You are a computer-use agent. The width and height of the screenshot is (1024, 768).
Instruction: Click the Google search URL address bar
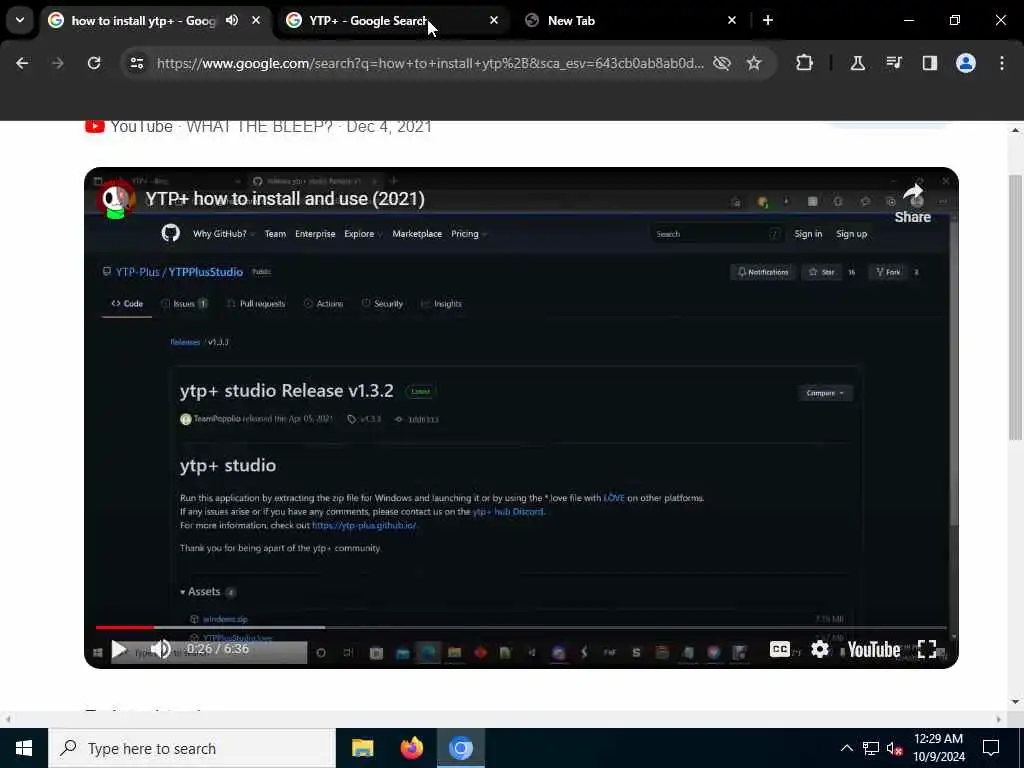(x=430, y=63)
